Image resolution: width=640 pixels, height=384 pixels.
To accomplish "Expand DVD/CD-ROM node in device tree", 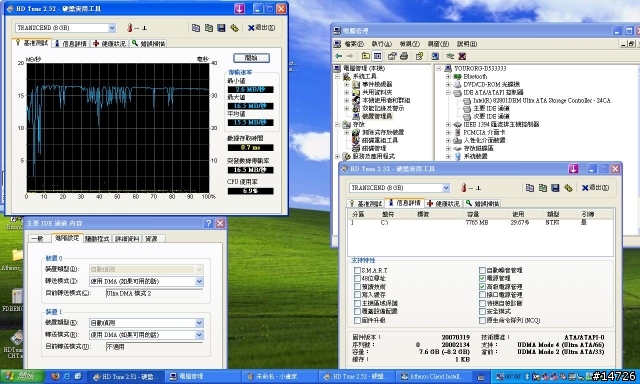I will click(x=448, y=84).
